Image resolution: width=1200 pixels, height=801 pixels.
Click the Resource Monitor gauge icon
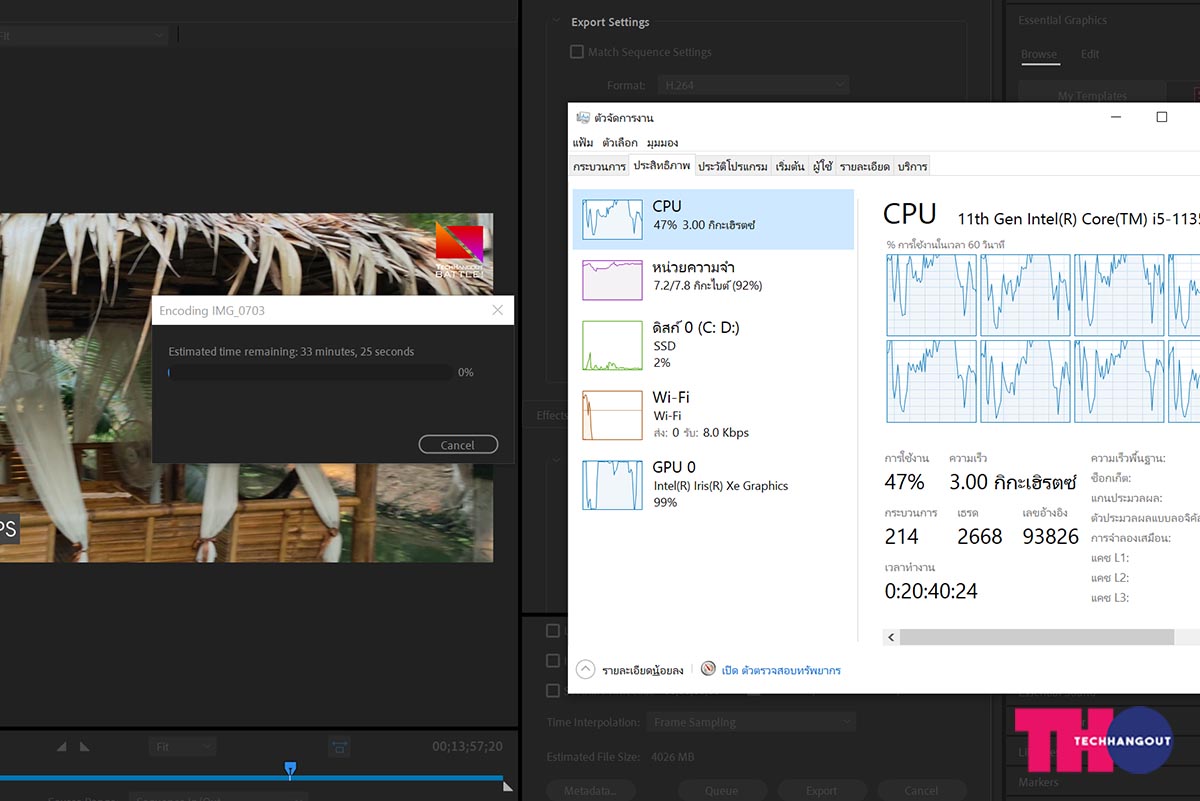coord(708,669)
